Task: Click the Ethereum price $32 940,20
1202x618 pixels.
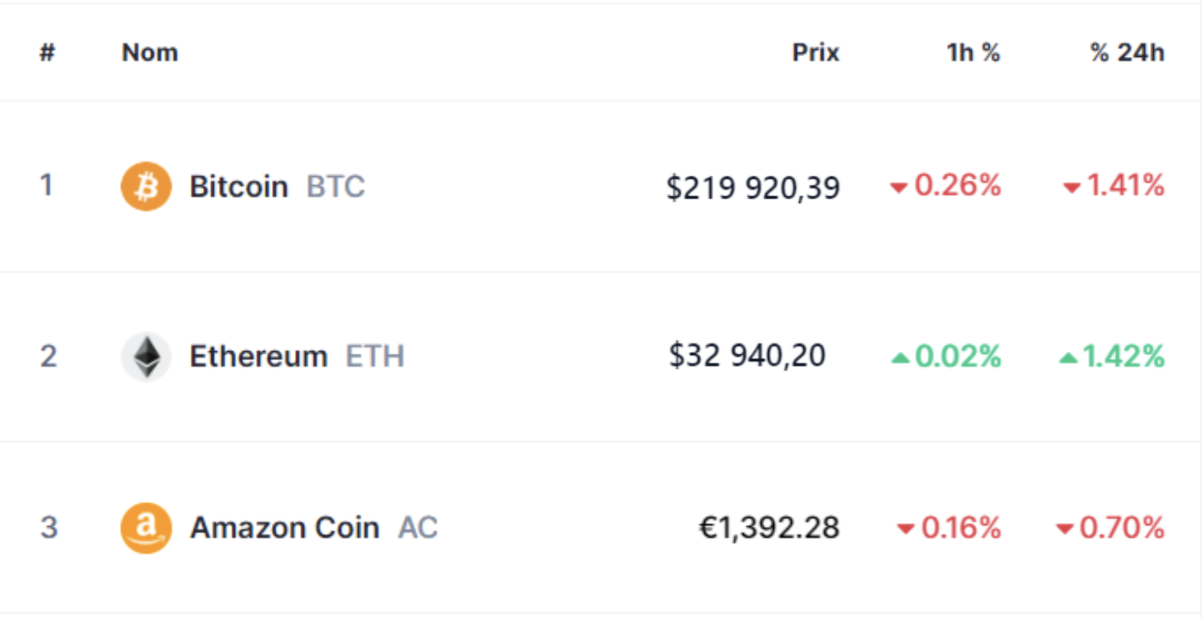Action: (x=748, y=357)
